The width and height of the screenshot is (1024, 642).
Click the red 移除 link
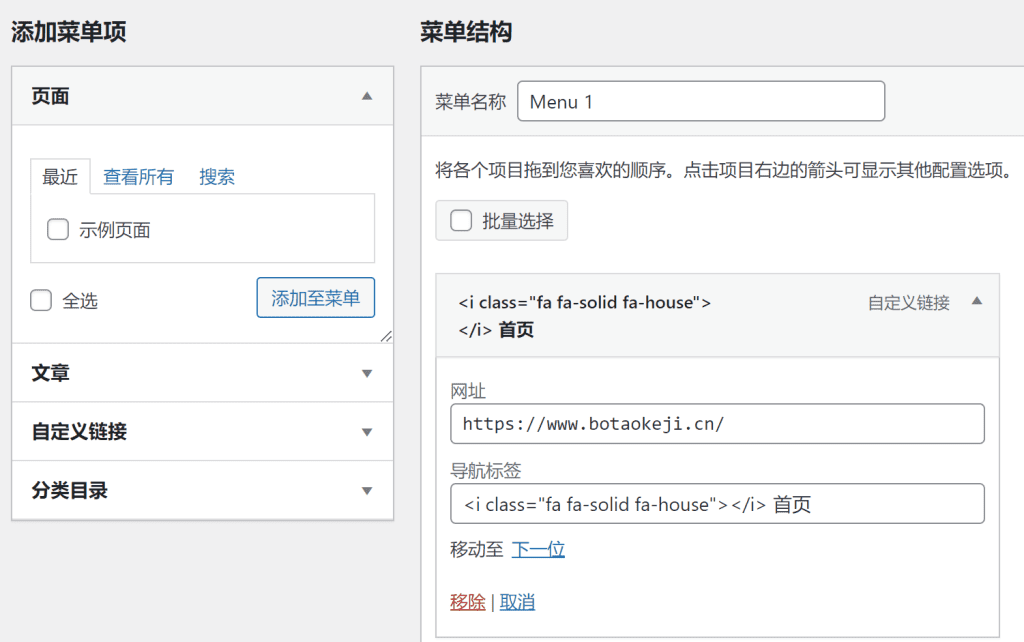pos(467,602)
